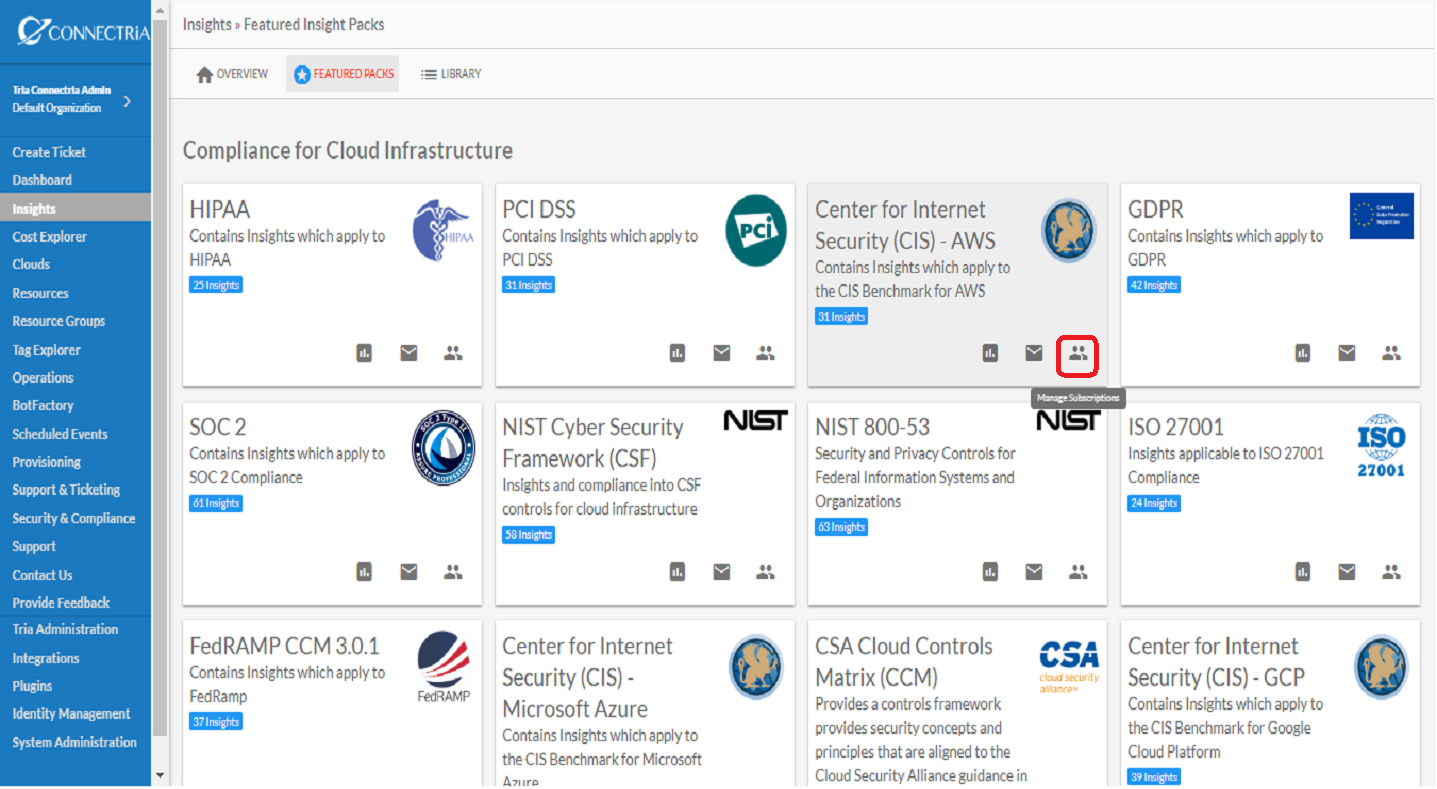Click the 42 Insights badge on GDPR
This screenshot has height=789, width=1437.
point(1155,285)
